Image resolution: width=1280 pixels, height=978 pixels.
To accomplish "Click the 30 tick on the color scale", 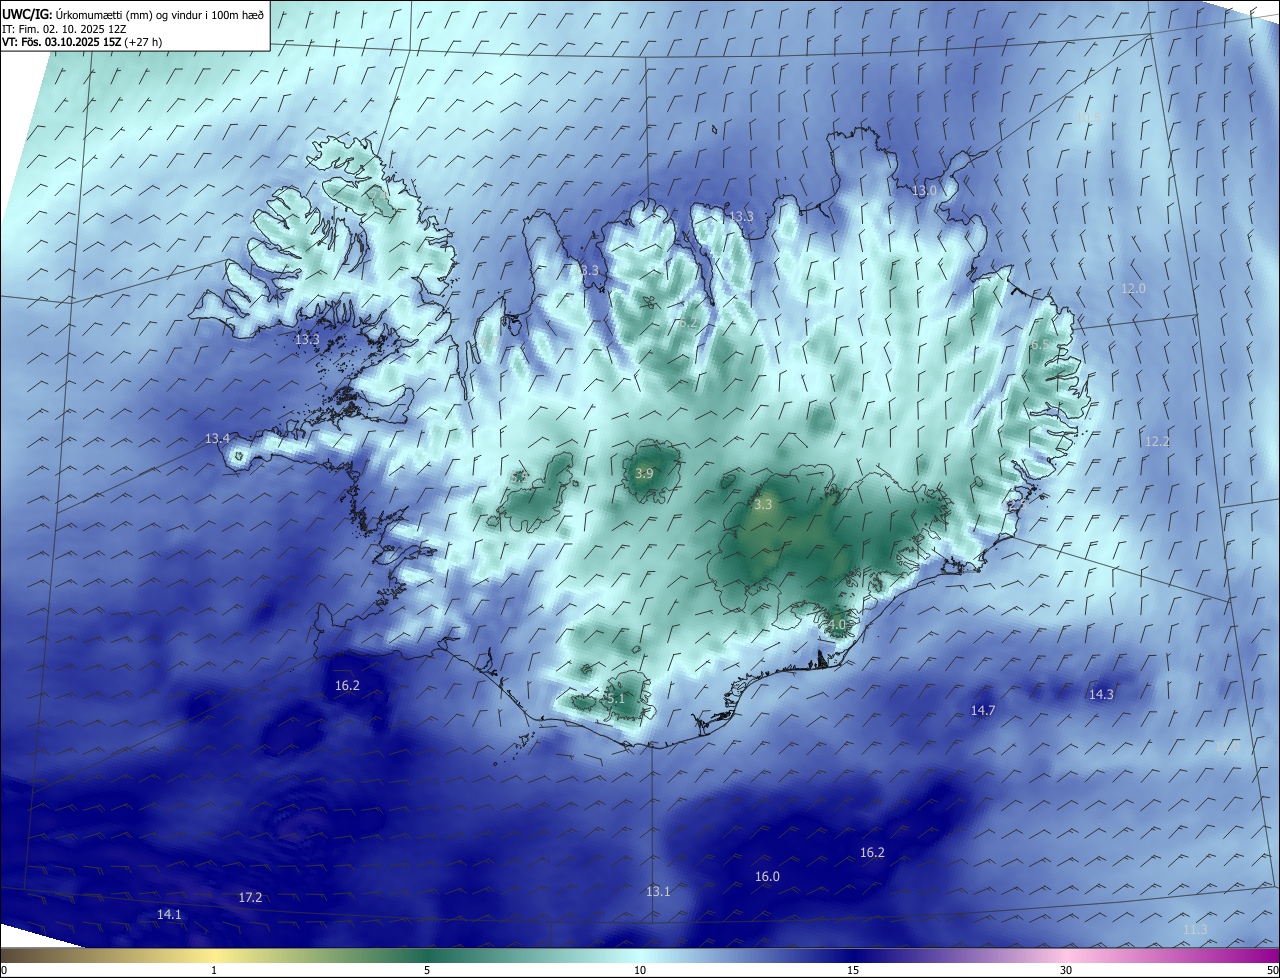I will point(1066,970).
